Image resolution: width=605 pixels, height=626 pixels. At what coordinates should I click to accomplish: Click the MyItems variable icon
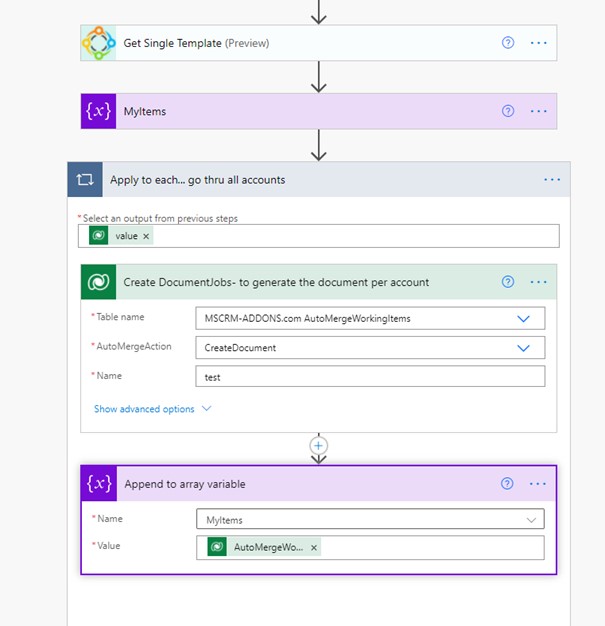99,111
